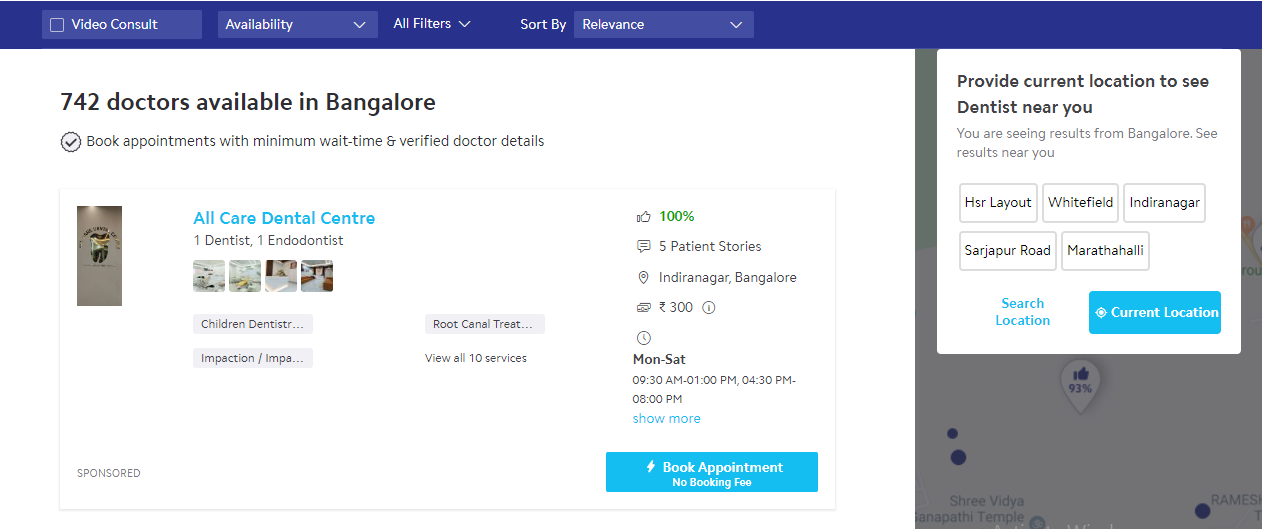Select the Hsr Layout location chip
1262x529 pixels.
998,202
